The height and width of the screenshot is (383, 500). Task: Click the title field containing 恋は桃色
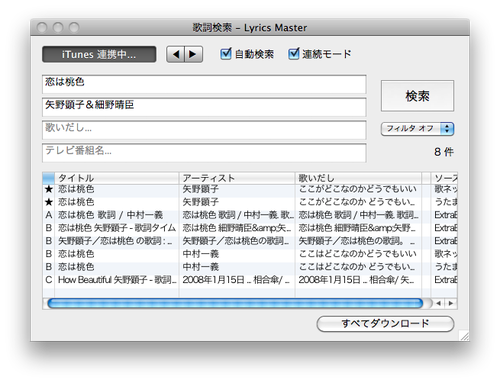click(x=204, y=84)
